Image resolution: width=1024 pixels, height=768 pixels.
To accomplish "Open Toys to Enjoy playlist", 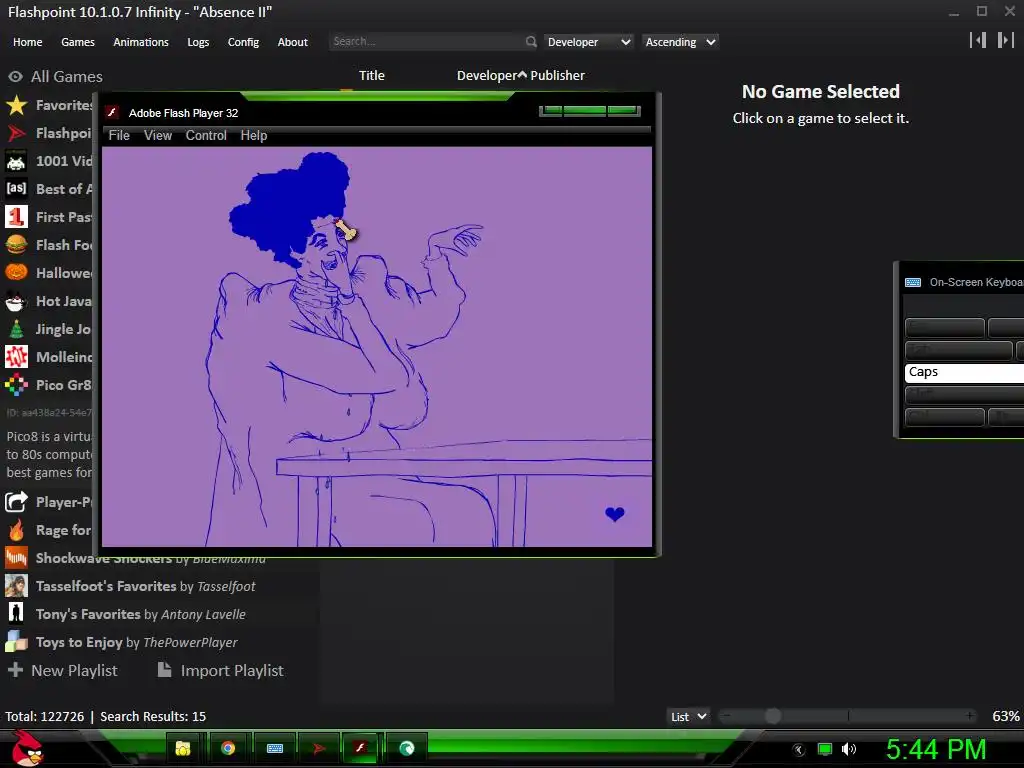I will tap(136, 643).
